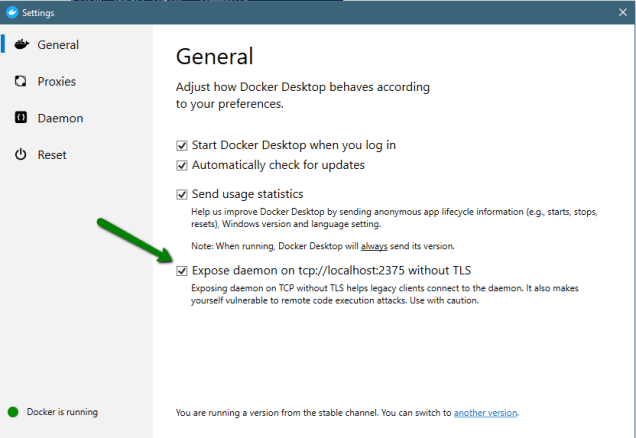Uncheck Automatically check for updates
Screen dimensions: 636x438
click(182, 165)
